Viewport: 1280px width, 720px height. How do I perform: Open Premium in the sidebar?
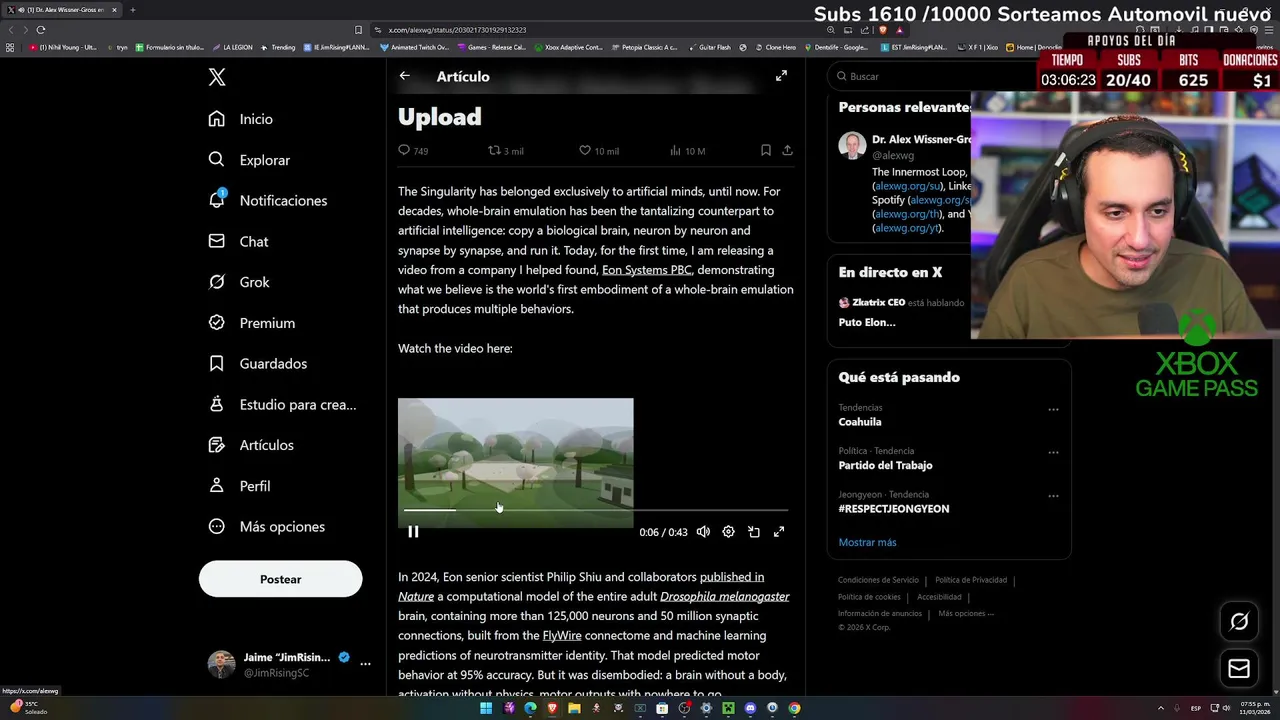click(x=251, y=323)
